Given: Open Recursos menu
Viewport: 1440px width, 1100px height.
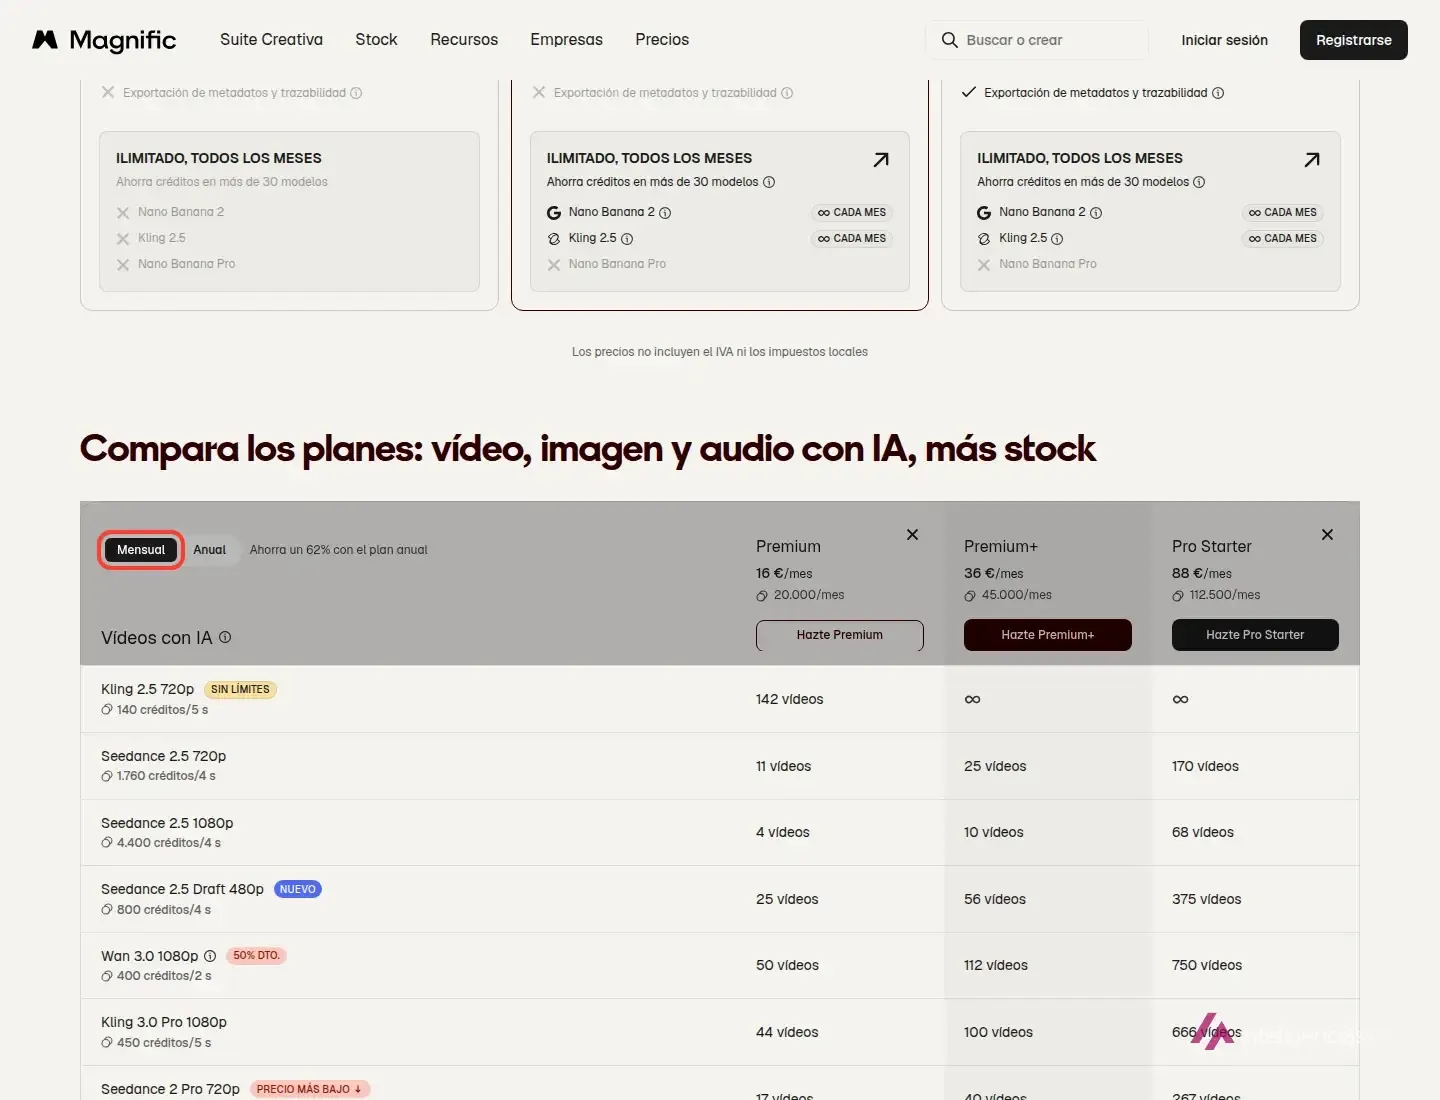Looking at the screenshot, I should (x=464, y=40).
